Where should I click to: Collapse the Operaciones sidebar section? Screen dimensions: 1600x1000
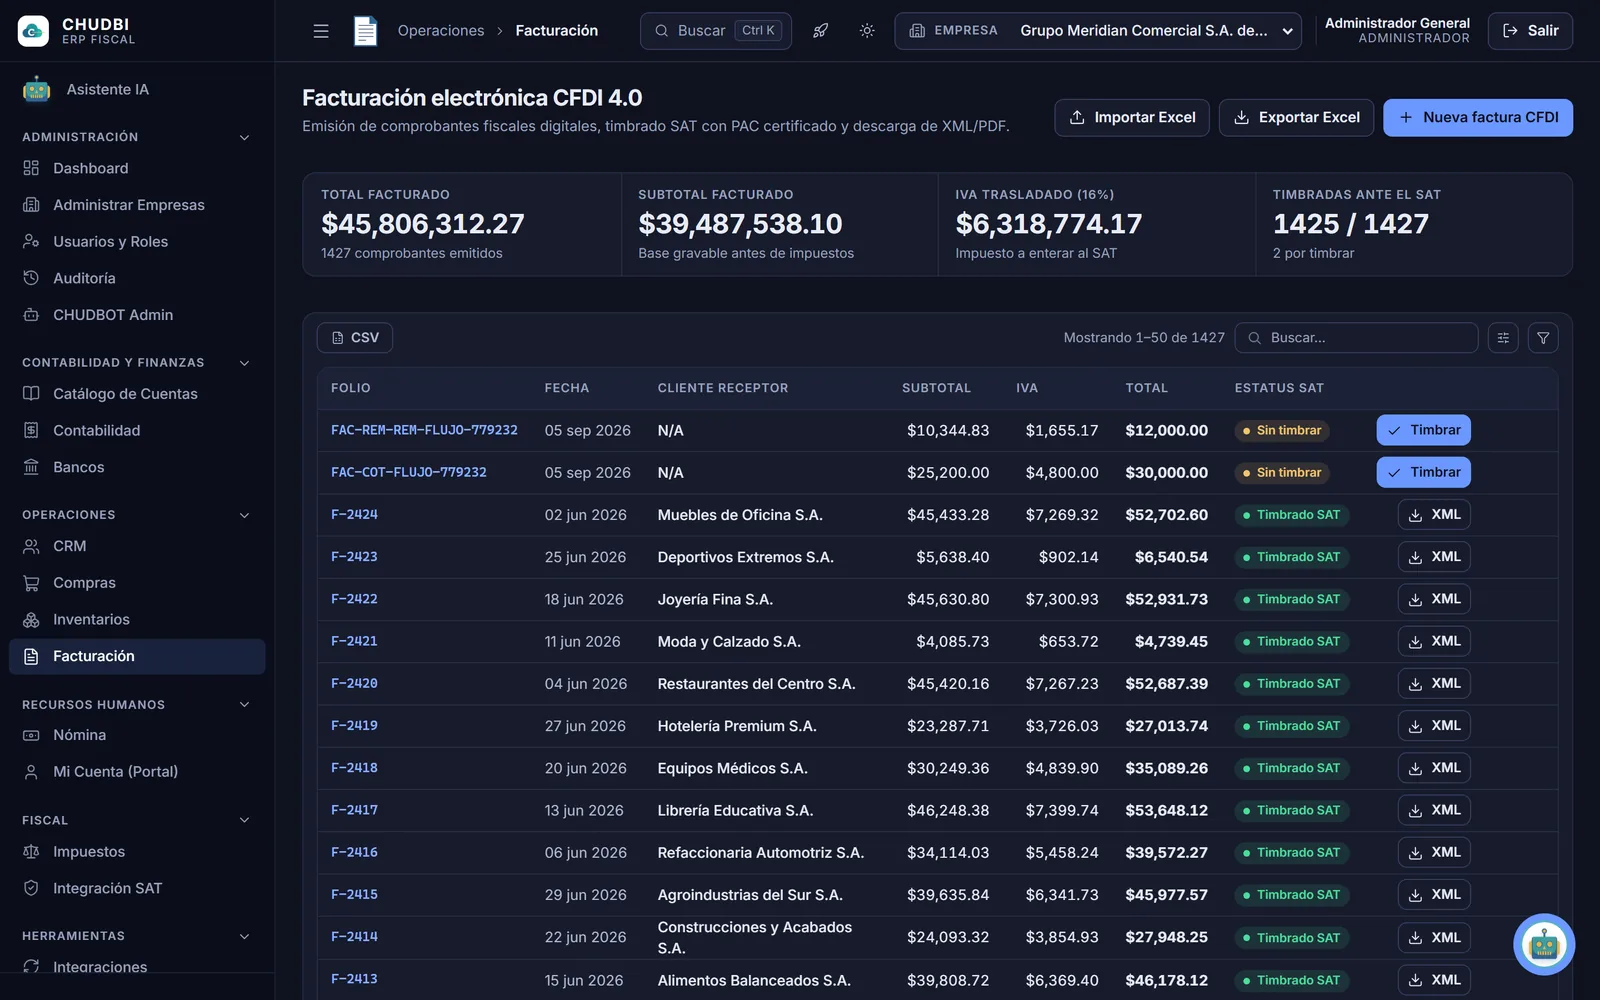(x=244, y=515)
